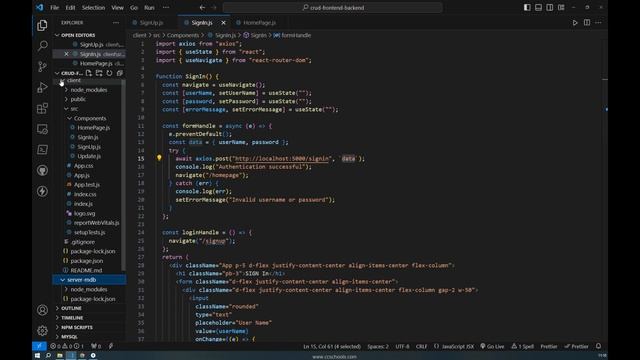Image resolution: width=640 pixels, height=360 pixels.
Task: Go back using the navigation arrow
Action: [x=202, y=7]
